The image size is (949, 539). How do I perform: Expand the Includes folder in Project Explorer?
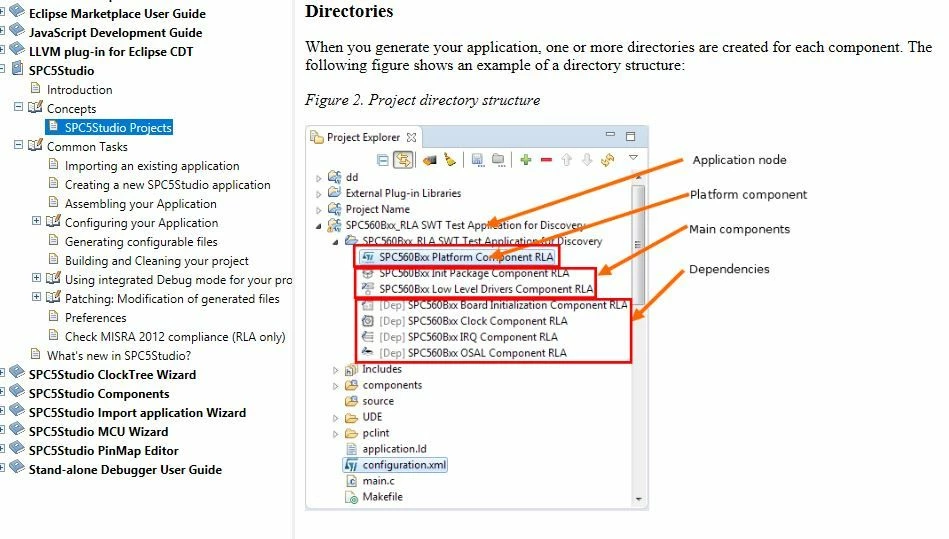tap(335, 370)
